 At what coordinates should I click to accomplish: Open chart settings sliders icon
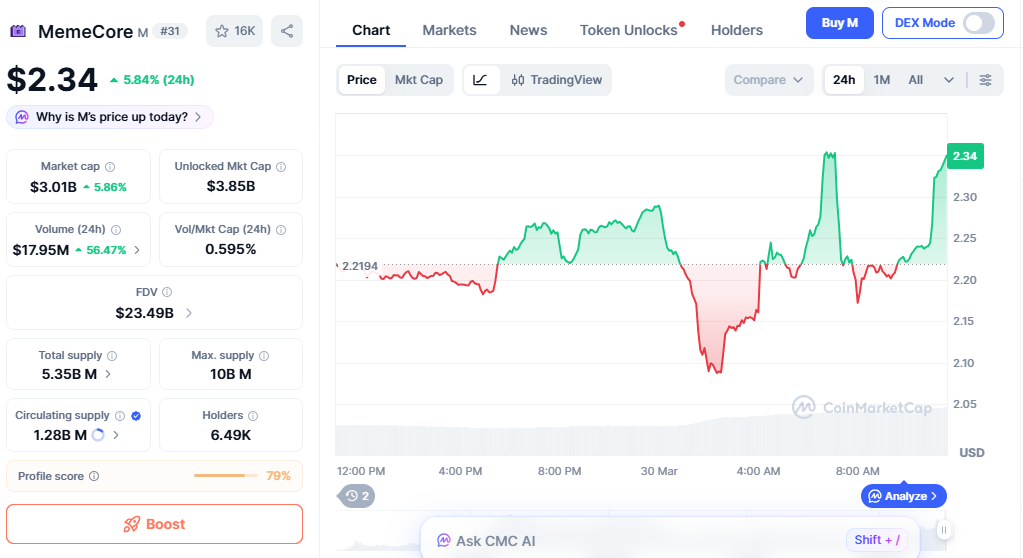(x=986, y=80)
